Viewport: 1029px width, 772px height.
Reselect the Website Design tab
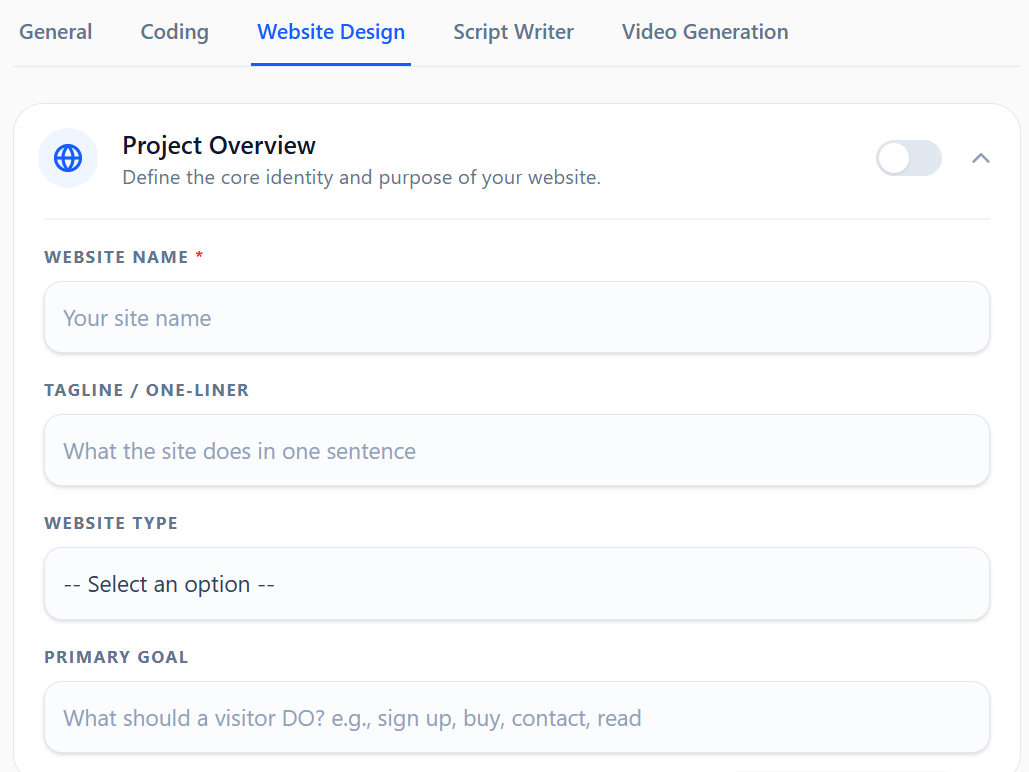coord(331,32)
